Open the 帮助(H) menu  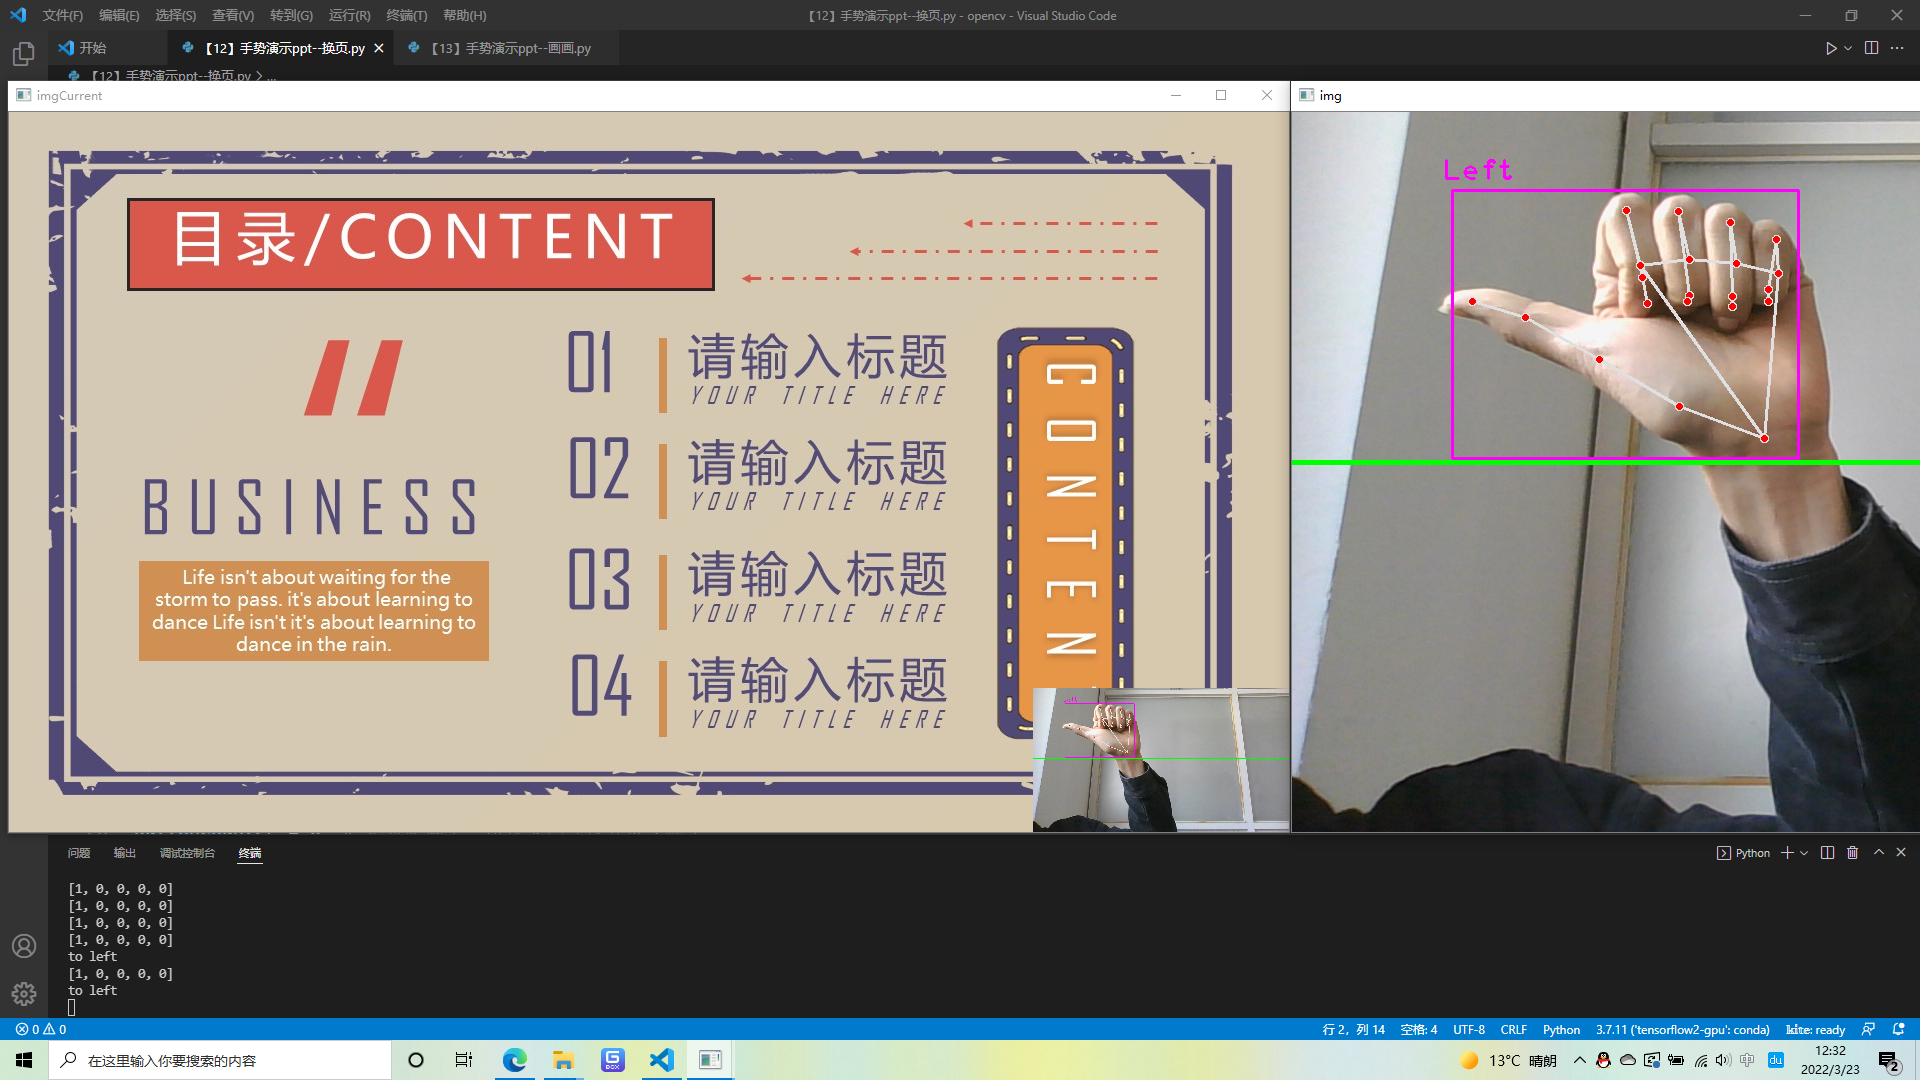point(464,15)
